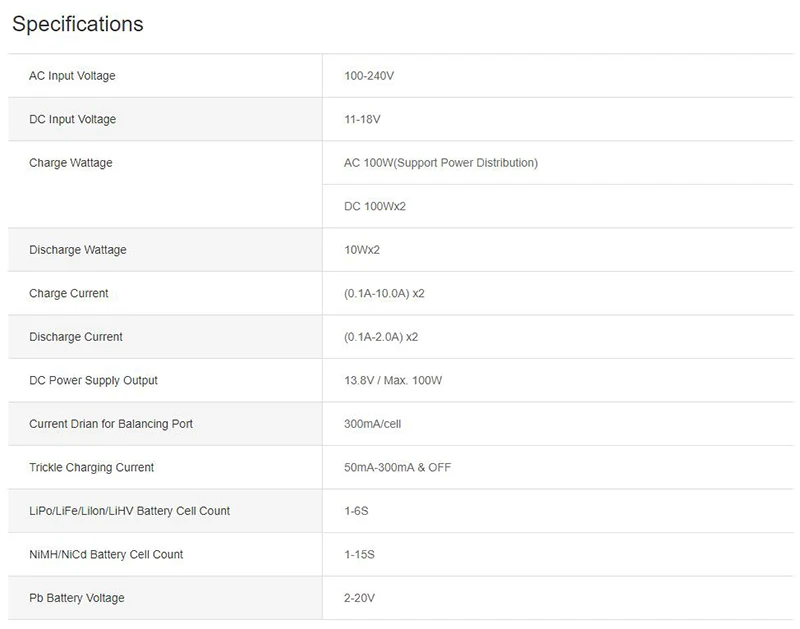Click the 13.8V / Max. 100W value
Viewport: 800px width, 629px height.
(393, 380)
